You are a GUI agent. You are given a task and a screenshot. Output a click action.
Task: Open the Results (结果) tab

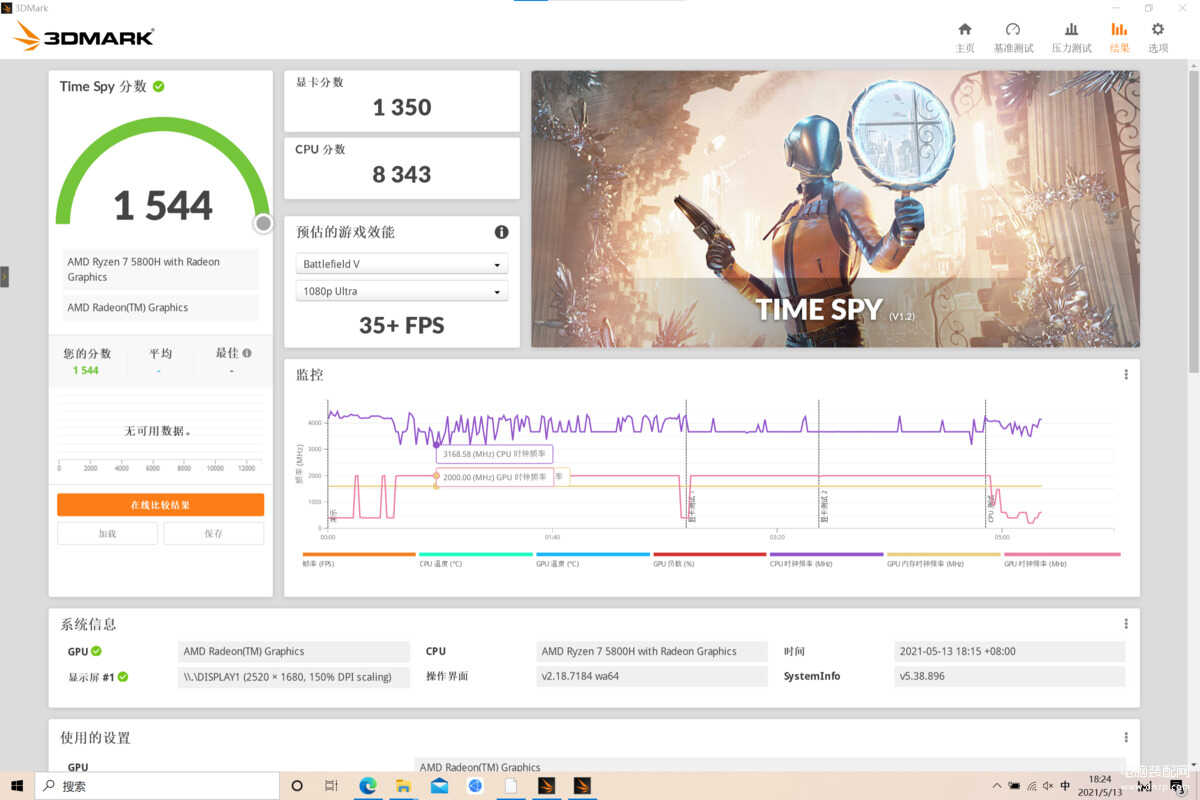tap(1119, 38)
